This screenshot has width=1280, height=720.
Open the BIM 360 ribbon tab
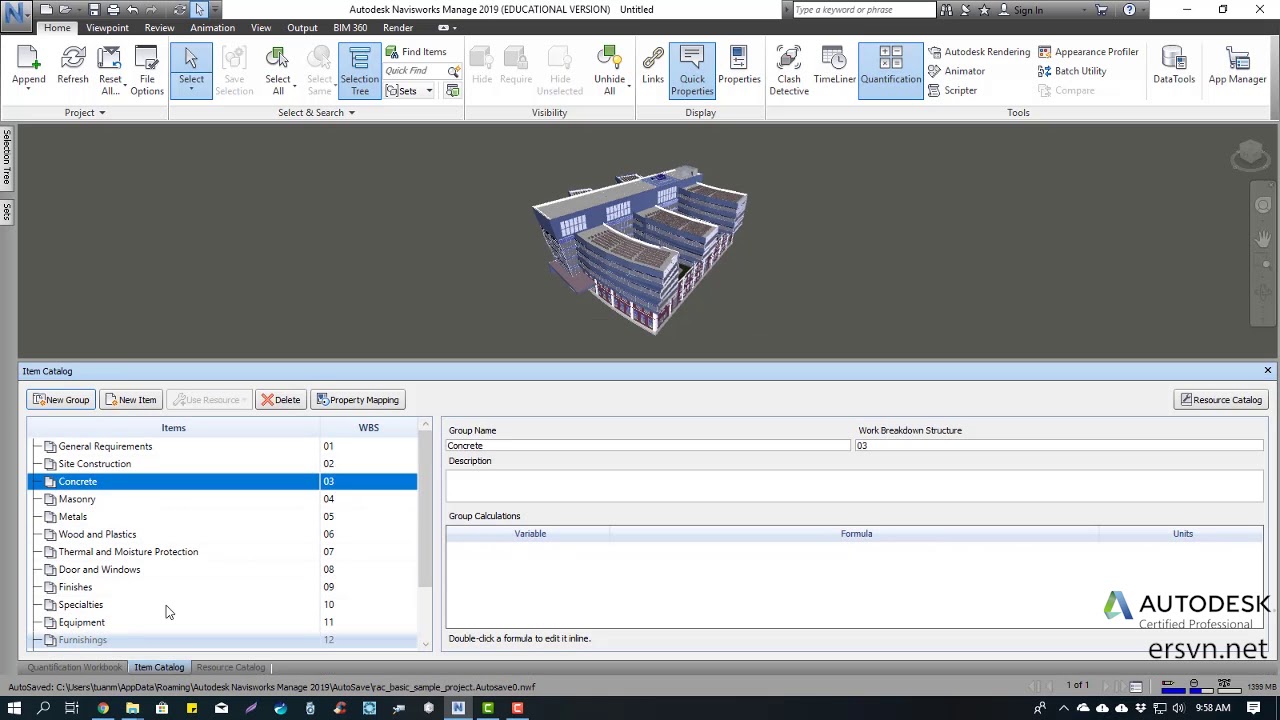[x=350, y=28]
